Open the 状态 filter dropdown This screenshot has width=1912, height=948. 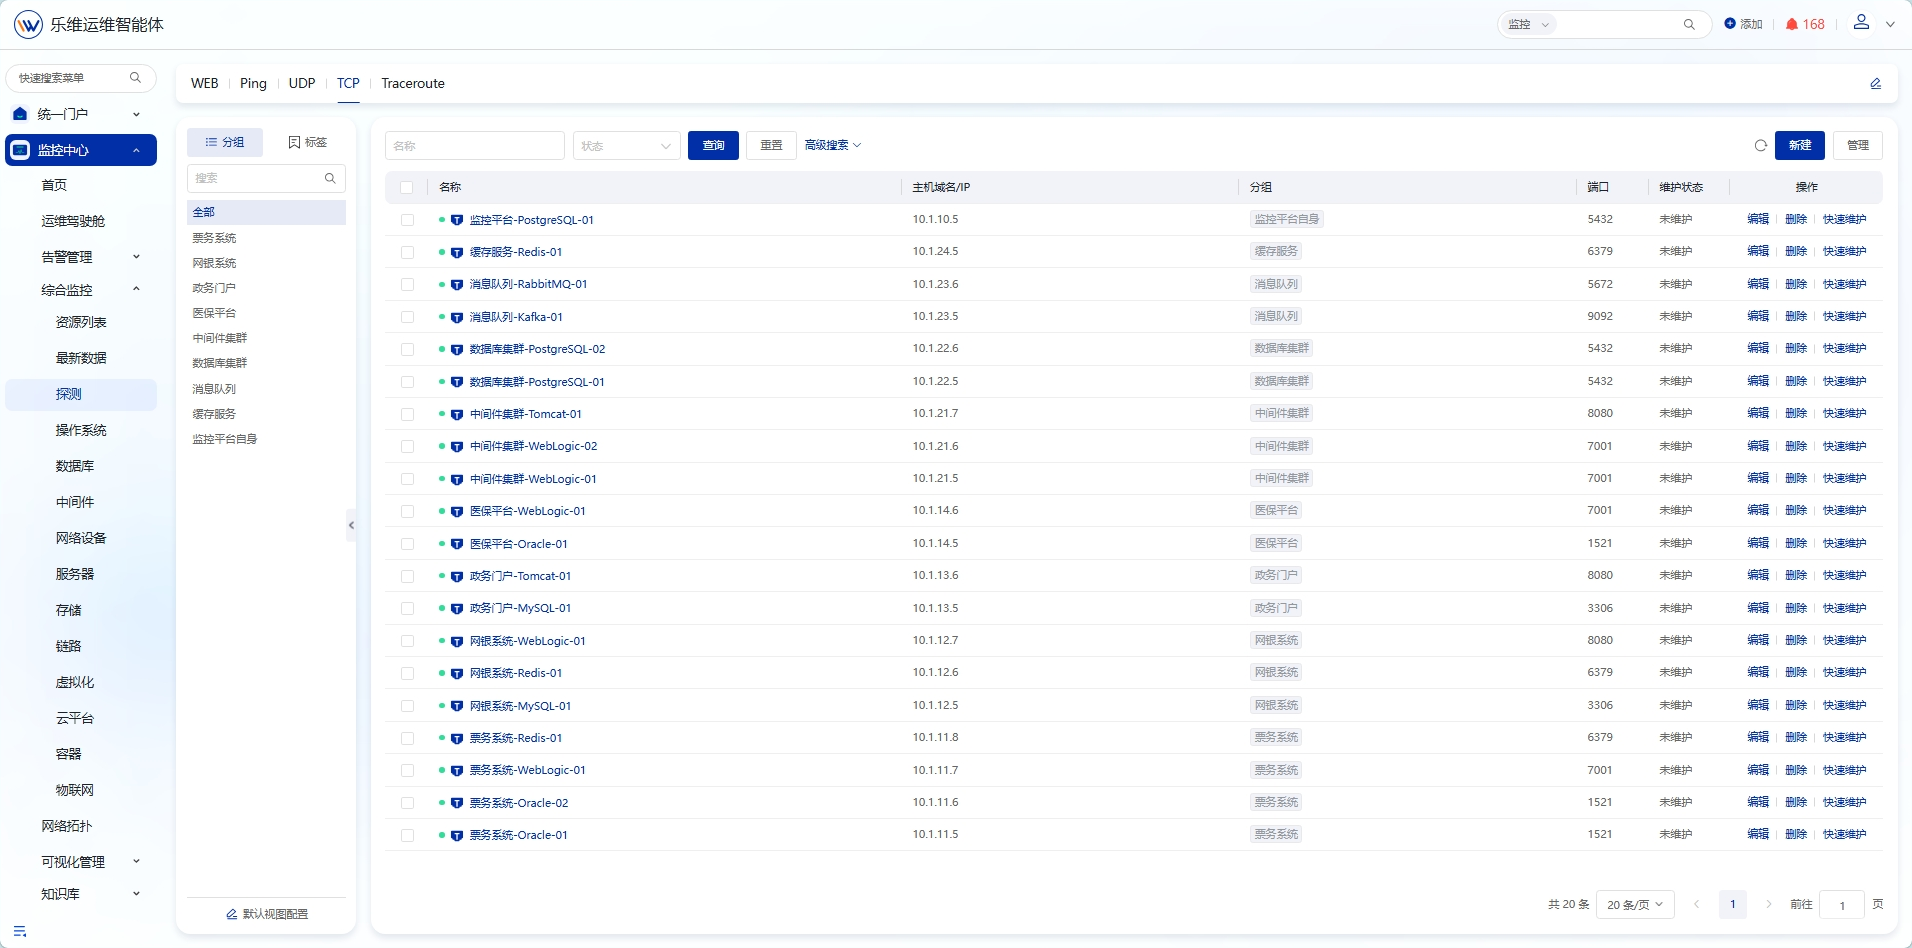pos(626,146)
